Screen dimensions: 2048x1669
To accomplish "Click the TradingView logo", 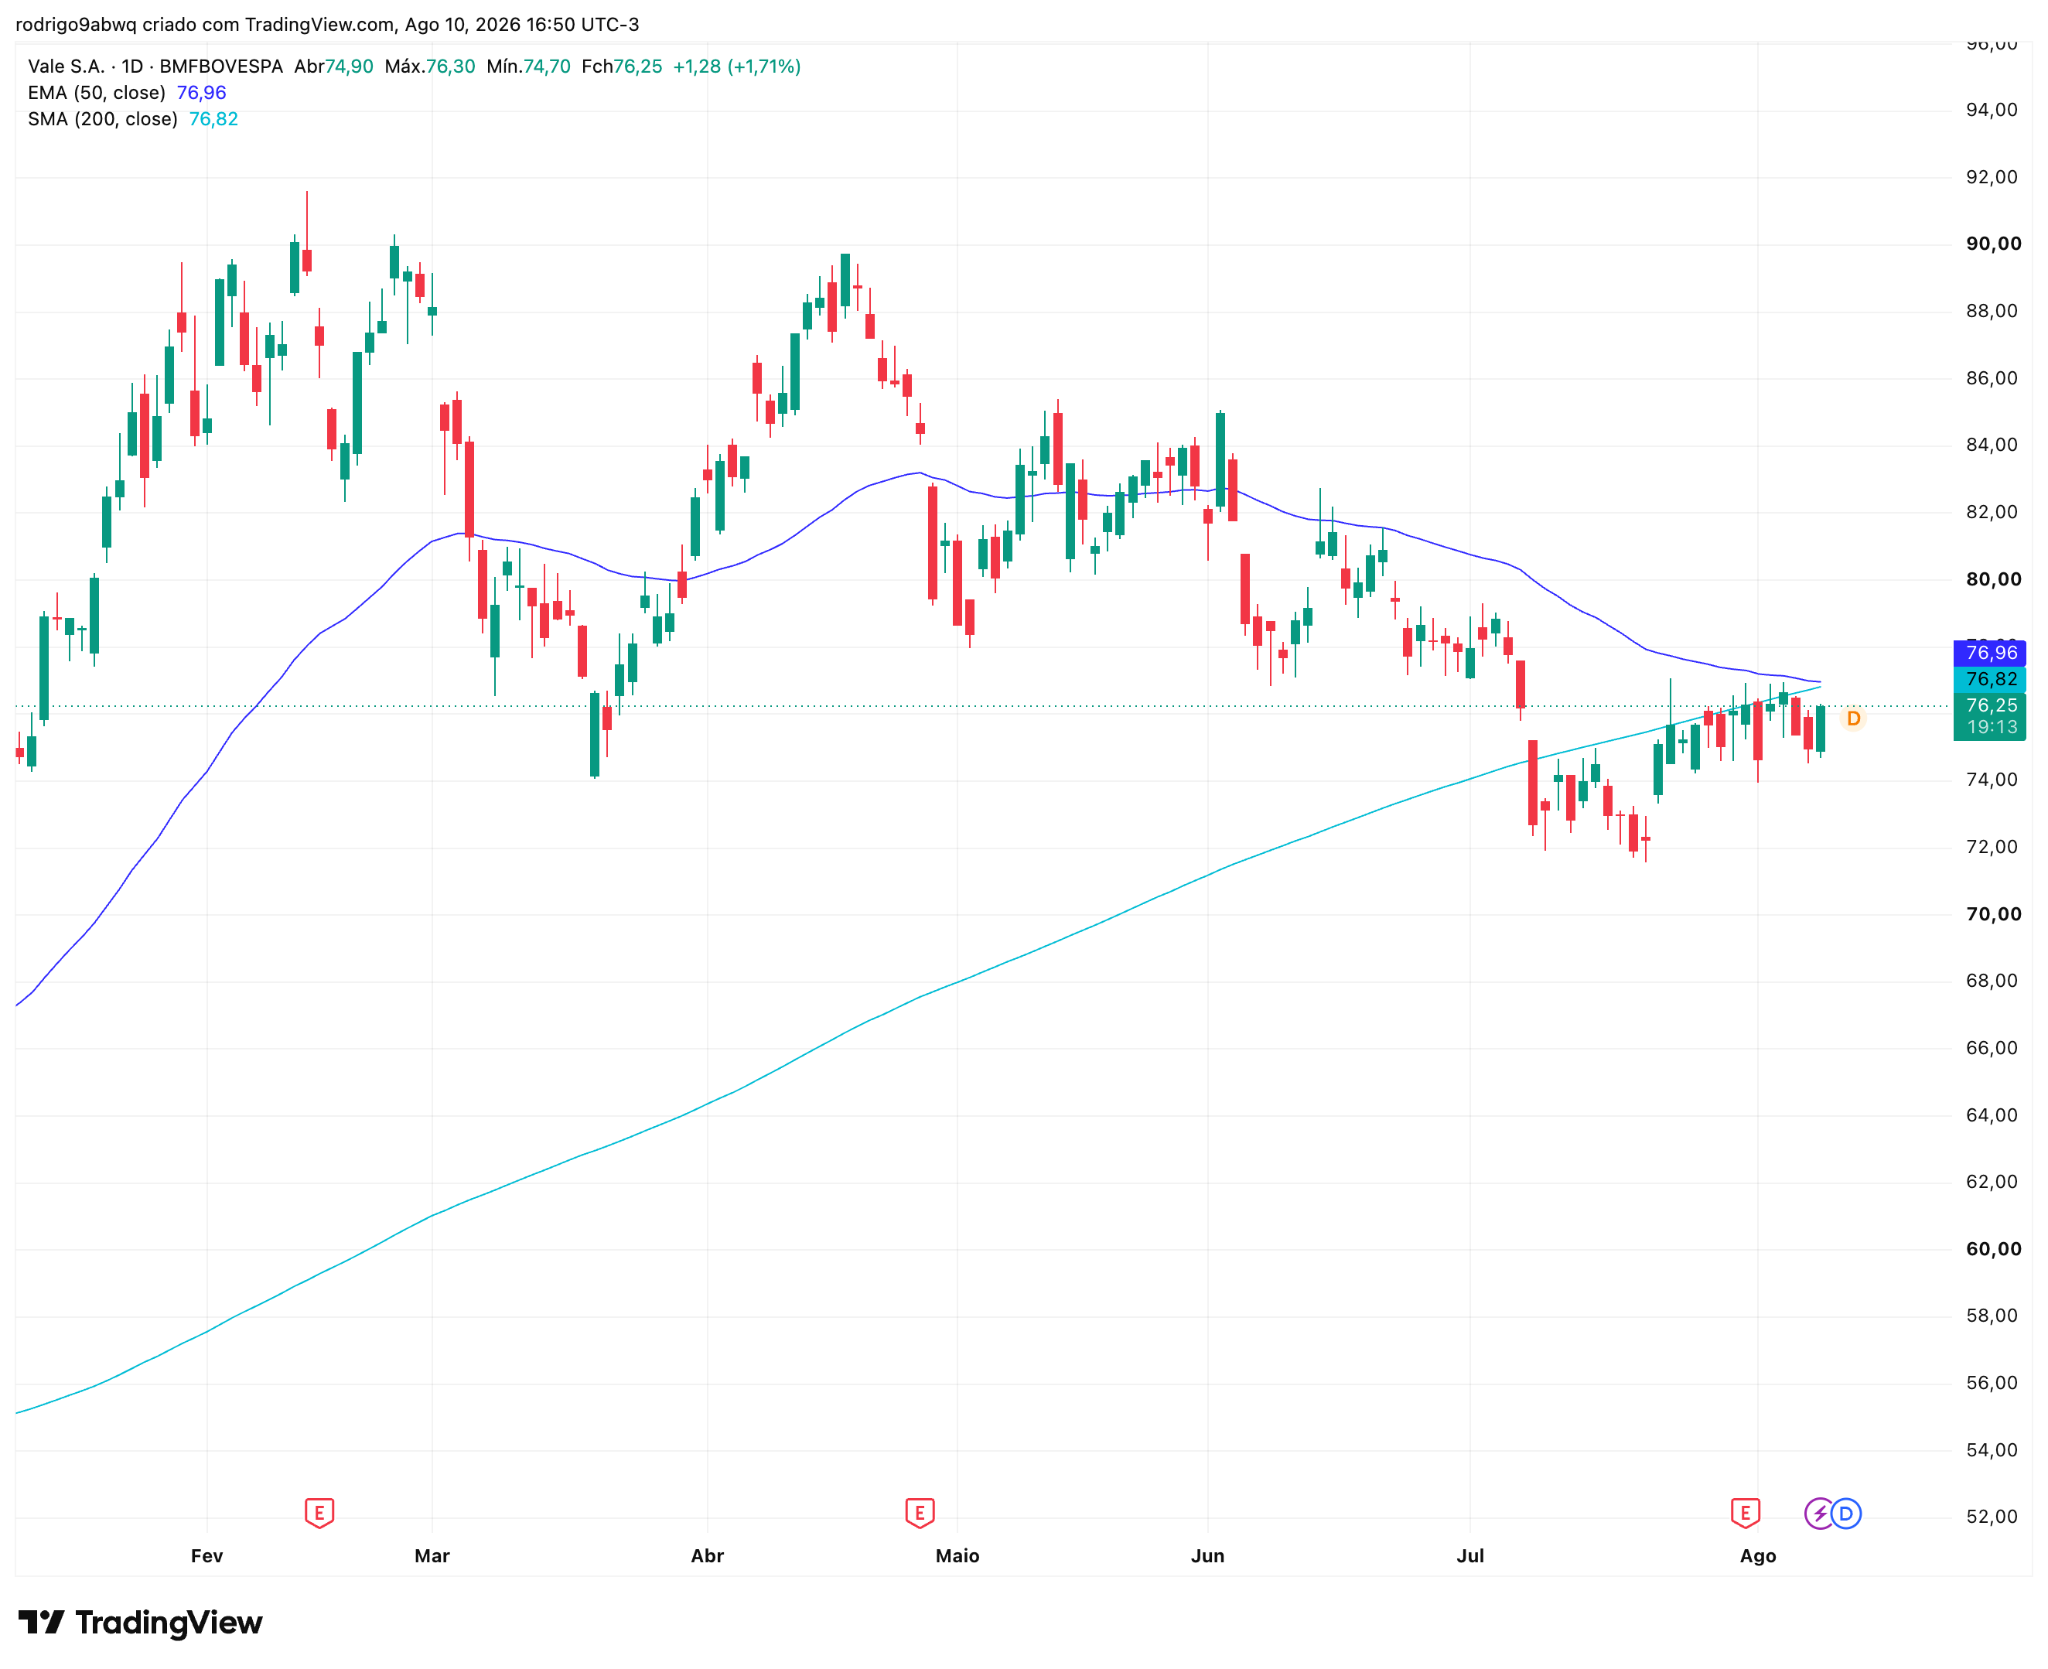I will coord(141,1622).
